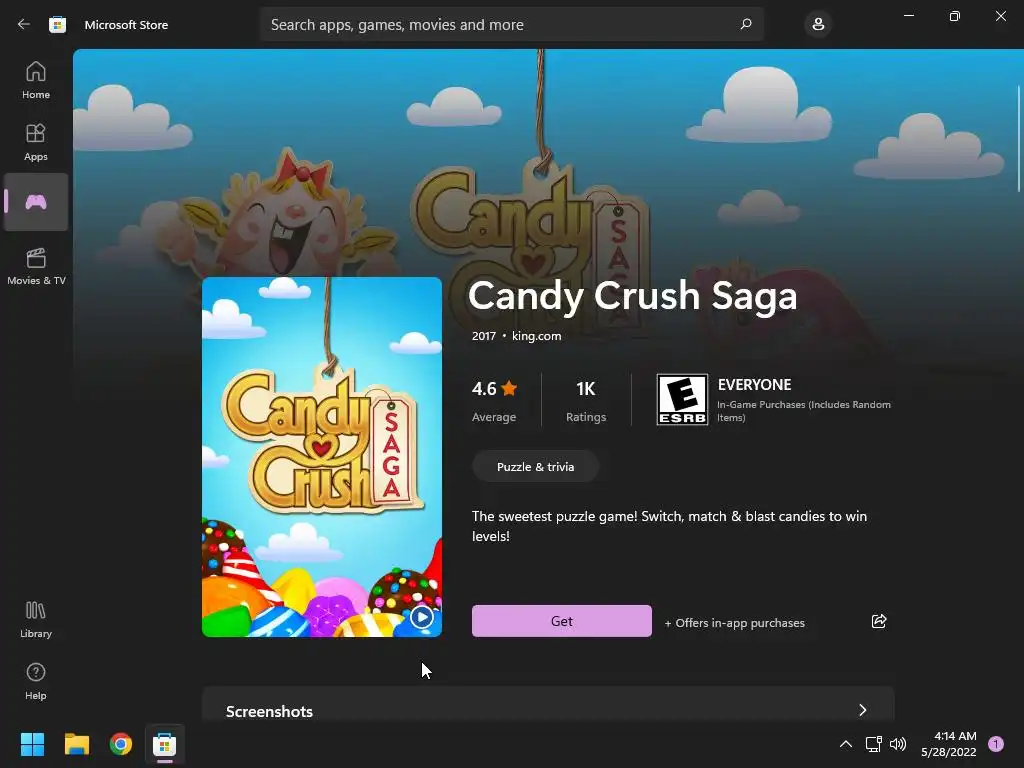
Task: Open the Puzzle & trivia category tag
Action: [536, 467]
